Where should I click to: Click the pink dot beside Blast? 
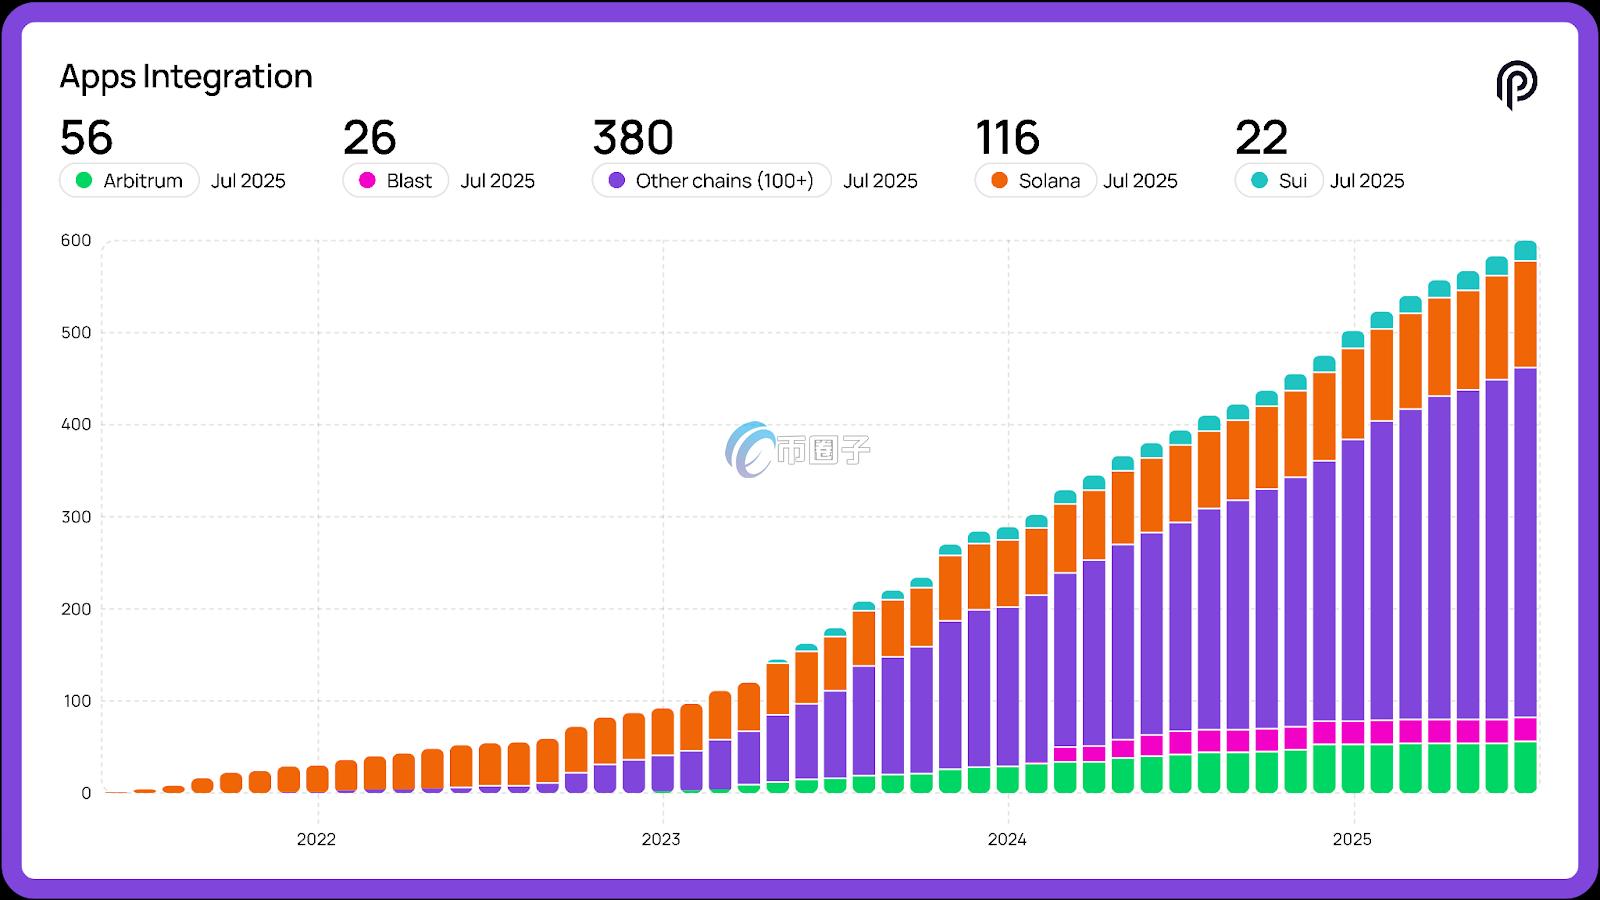click(367, 180)
